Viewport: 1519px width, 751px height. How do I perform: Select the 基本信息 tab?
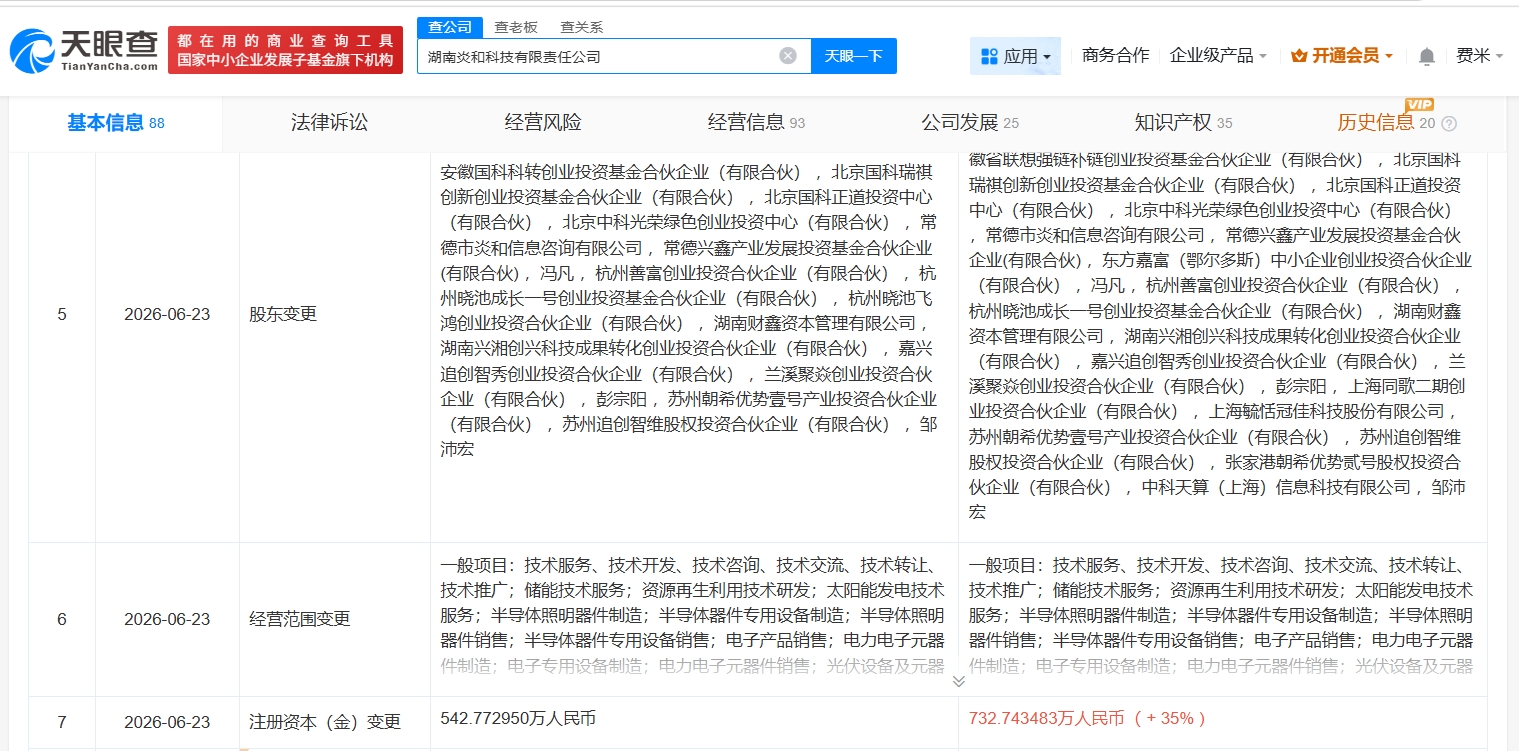pyautogui.click(x=115, y=123)
